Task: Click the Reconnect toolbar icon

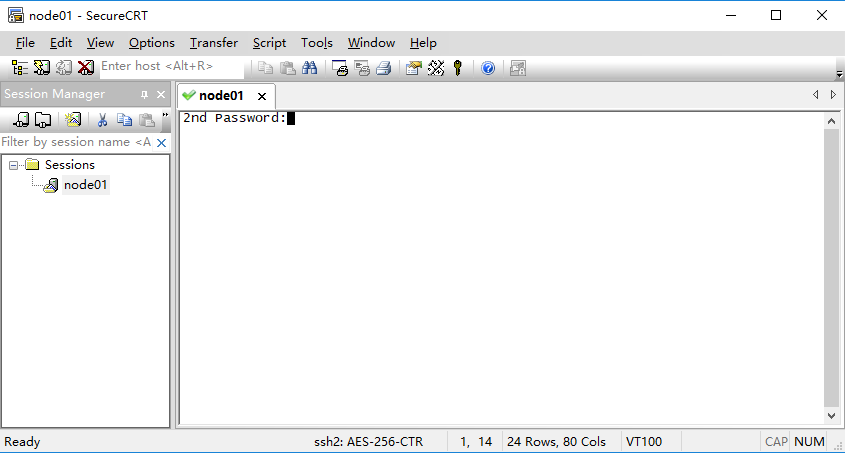Action: 64,68
